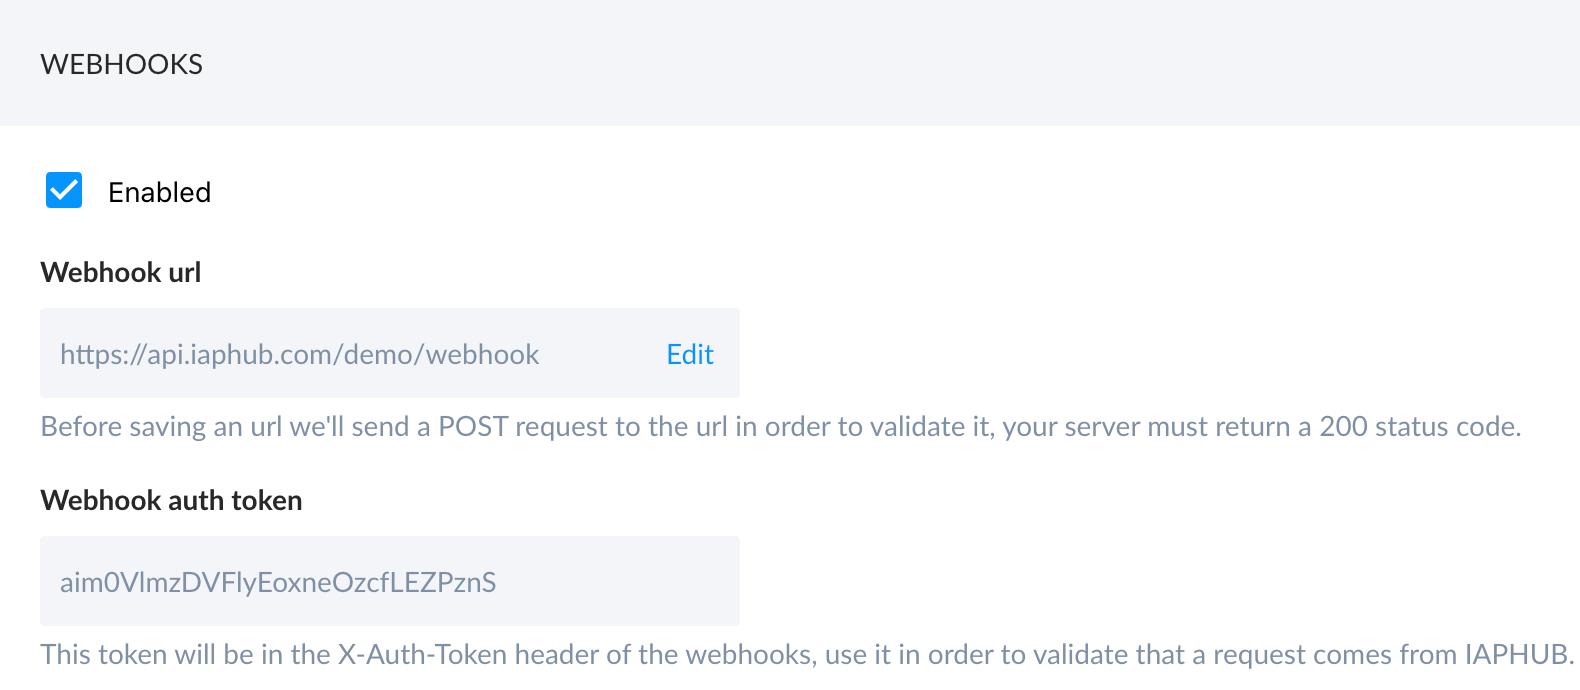The image size is (1580, 690).
Task: Click the Webhook auth token label
Action: pos(171,500)
